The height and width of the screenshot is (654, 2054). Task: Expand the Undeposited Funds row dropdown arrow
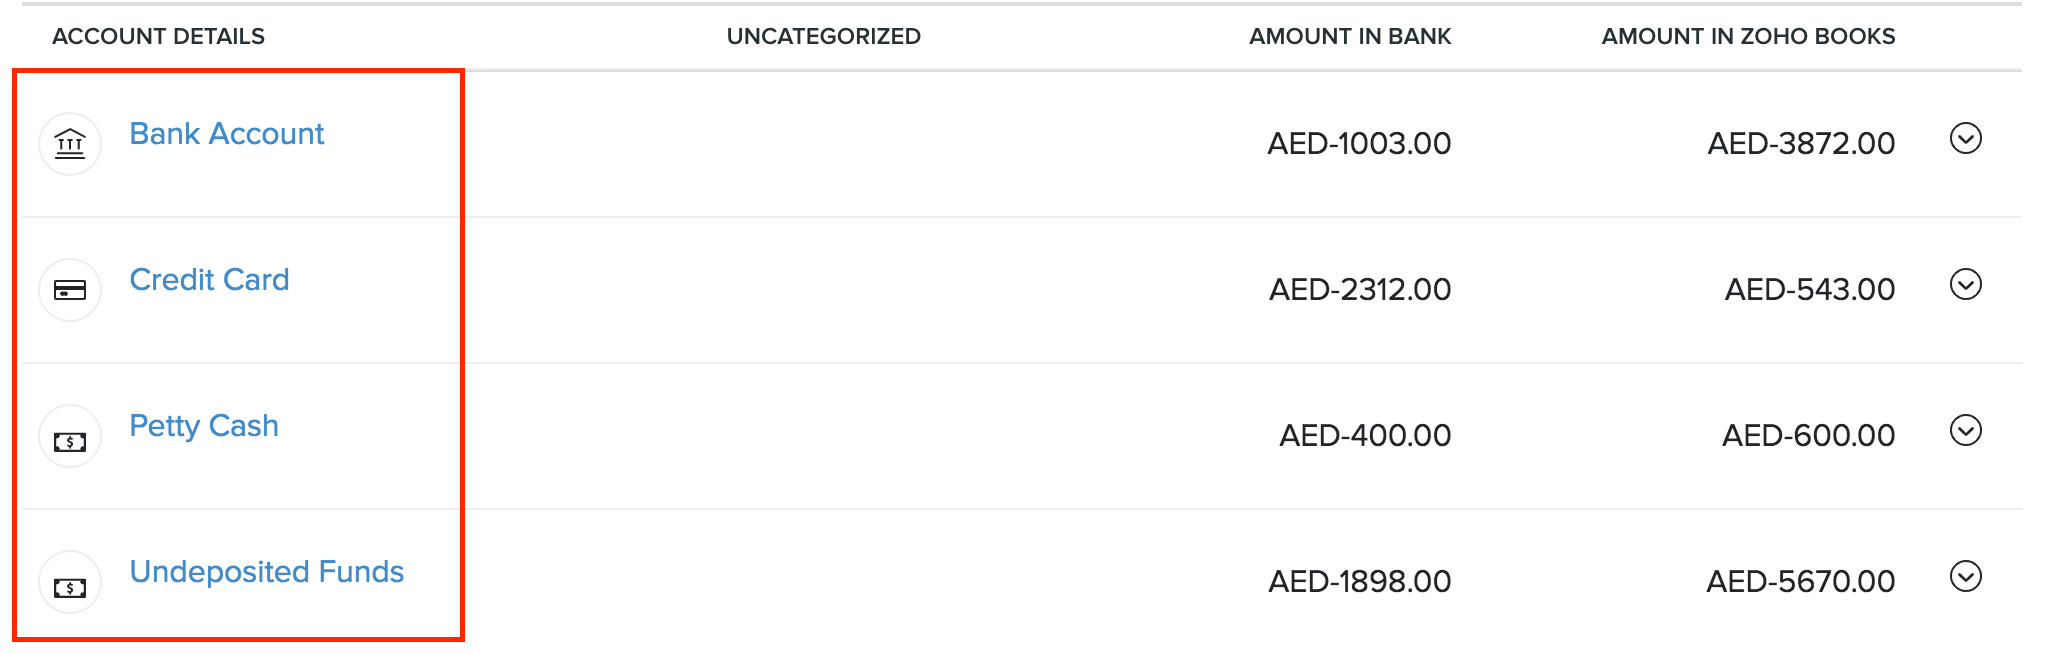1965,576
